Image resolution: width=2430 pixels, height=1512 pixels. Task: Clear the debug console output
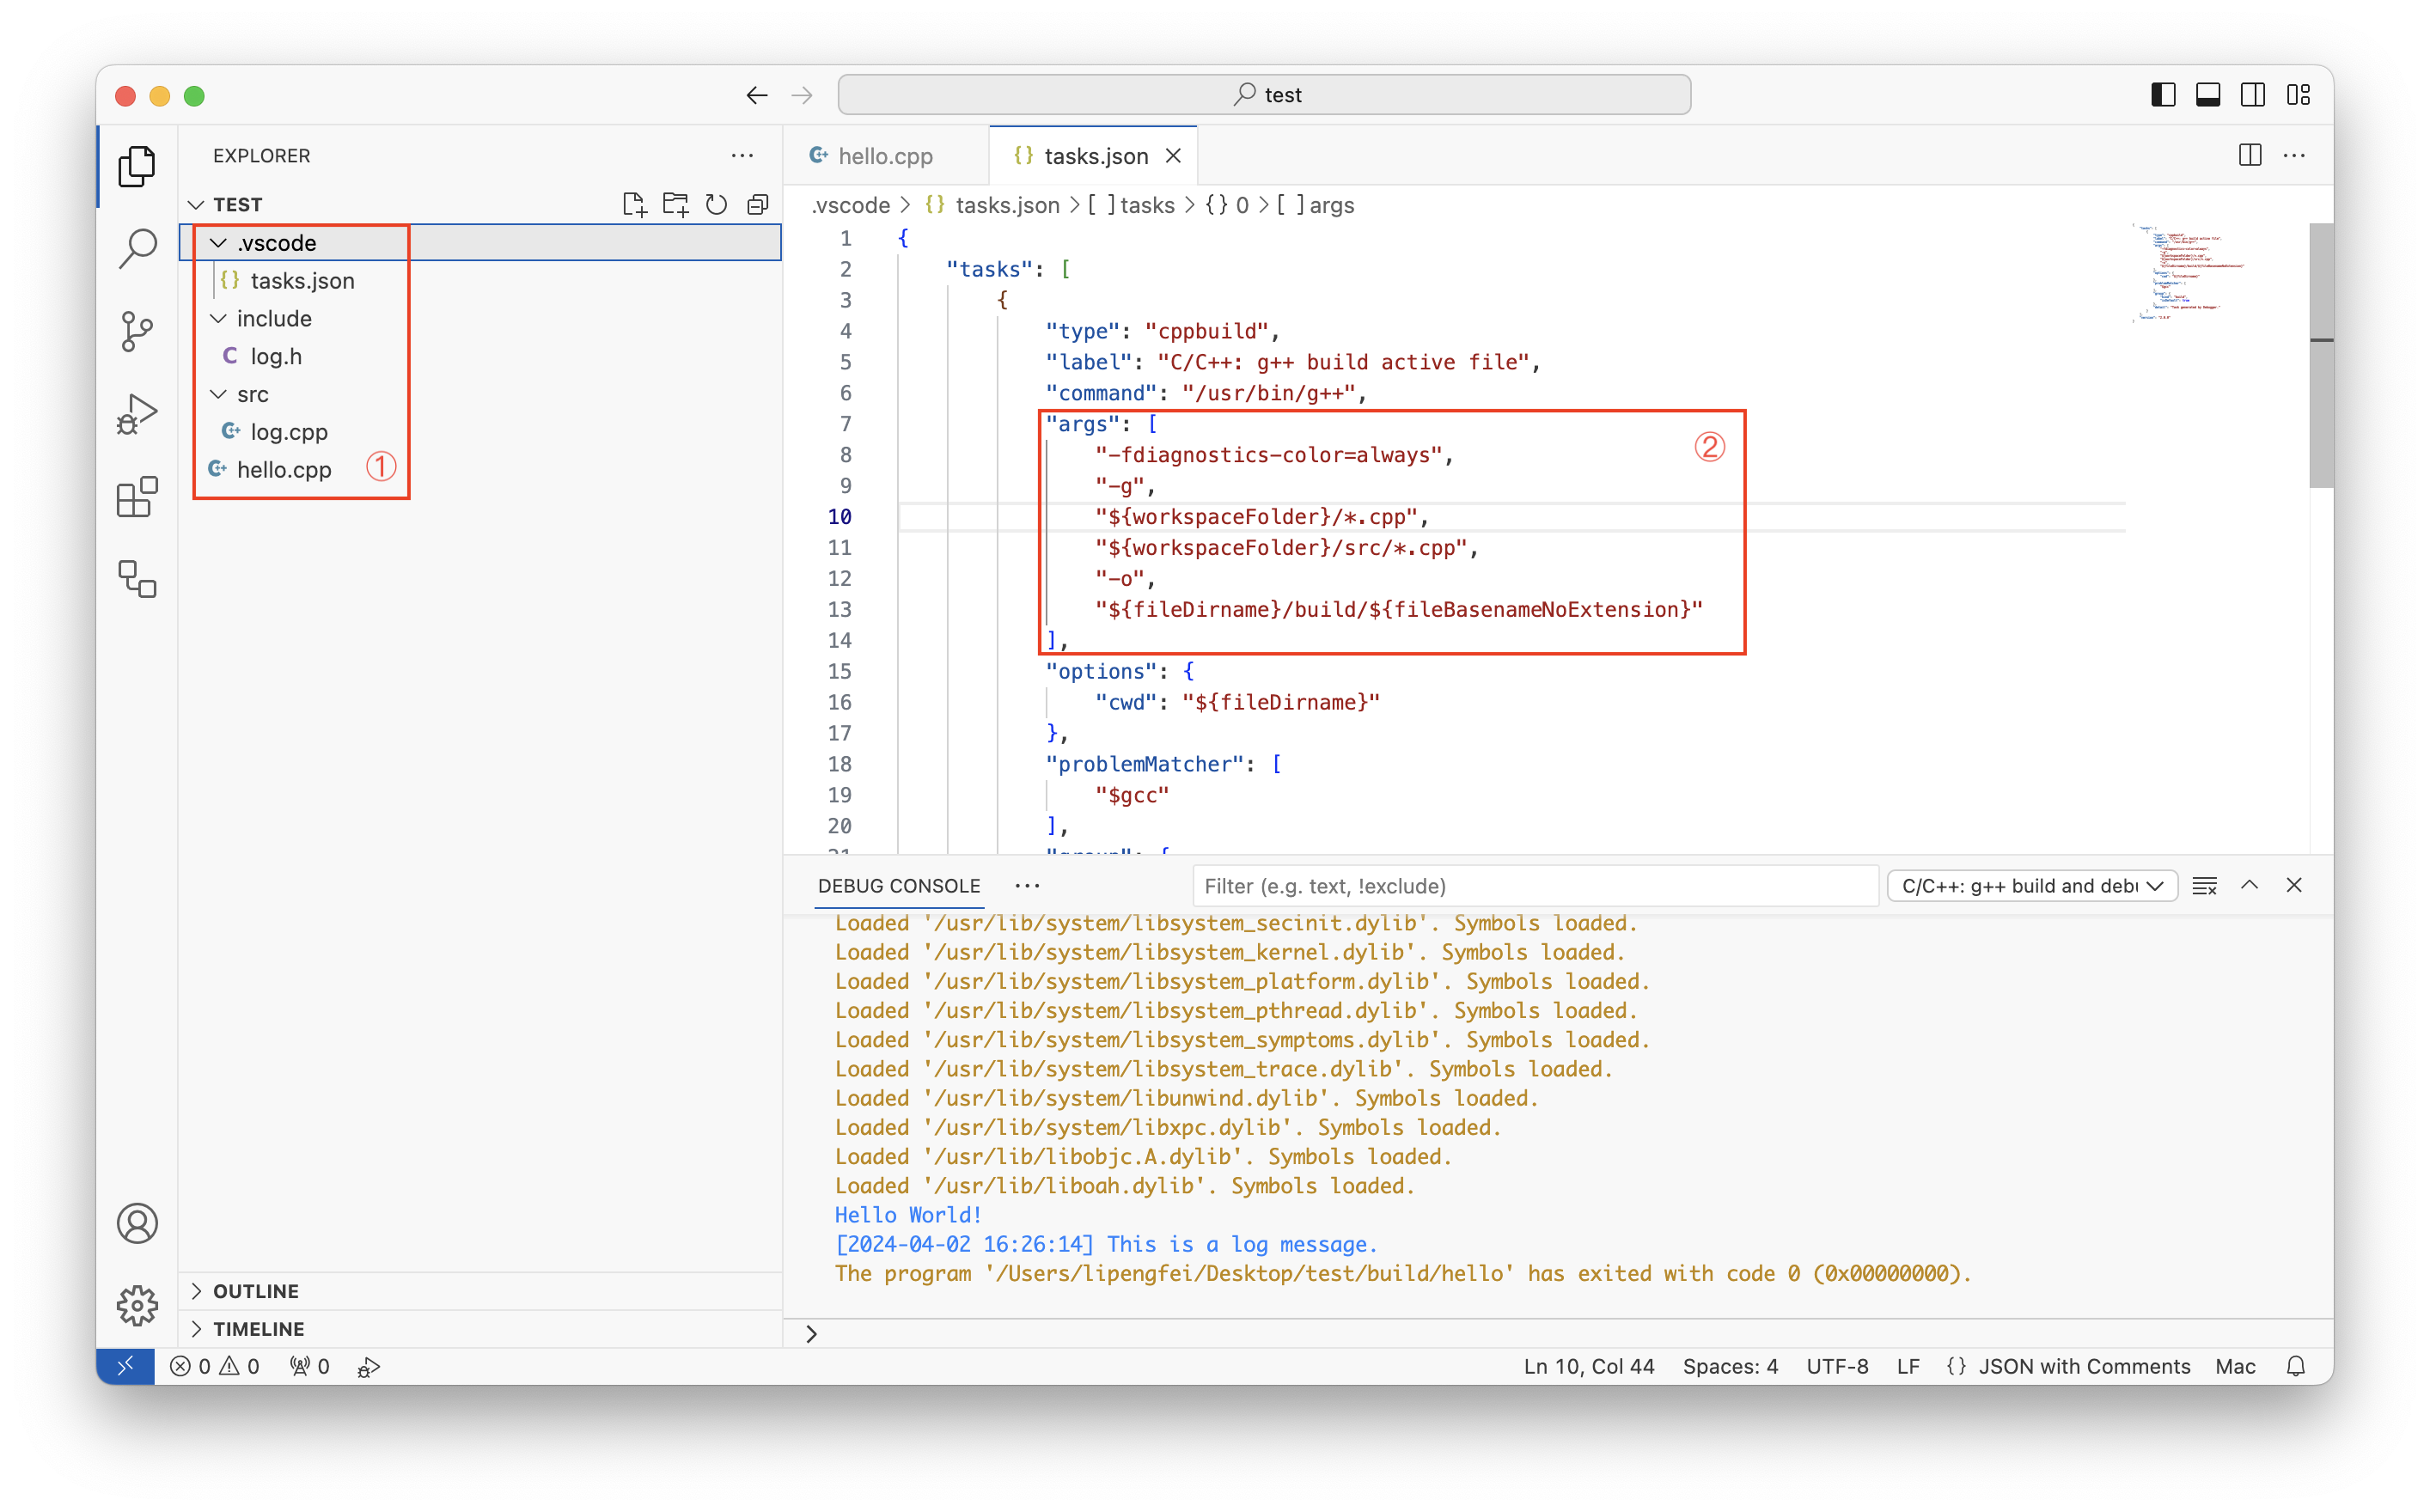(x=2205, y=886)
